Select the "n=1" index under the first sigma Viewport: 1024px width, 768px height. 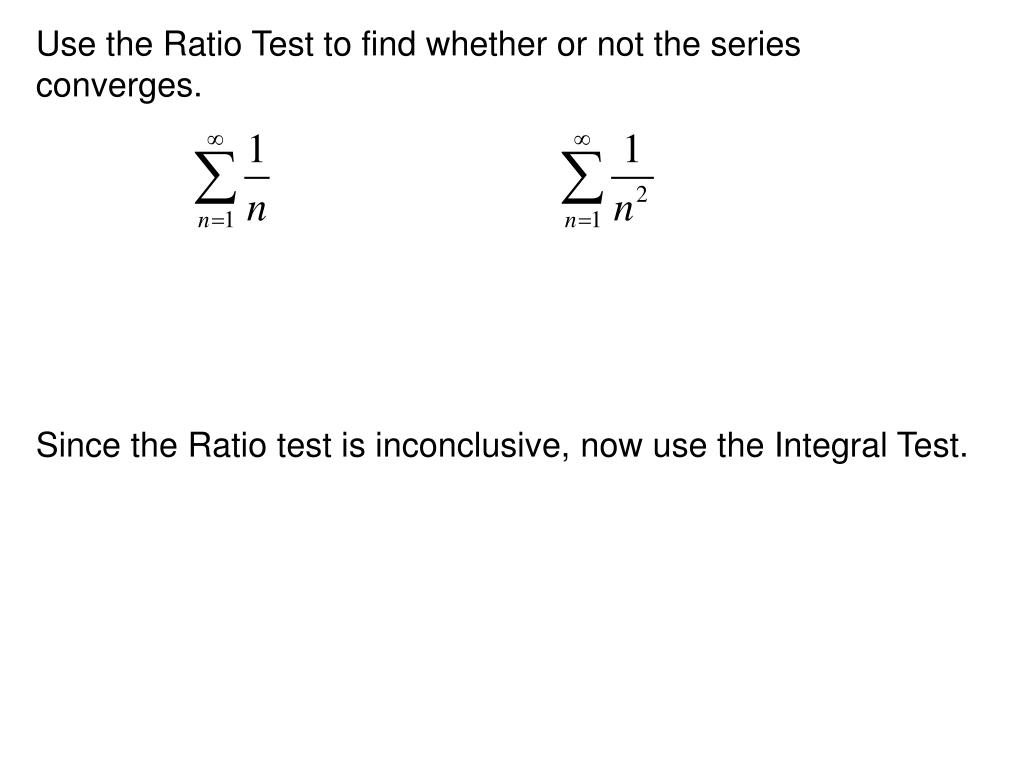pyautogui.click(x=216, y=221)
